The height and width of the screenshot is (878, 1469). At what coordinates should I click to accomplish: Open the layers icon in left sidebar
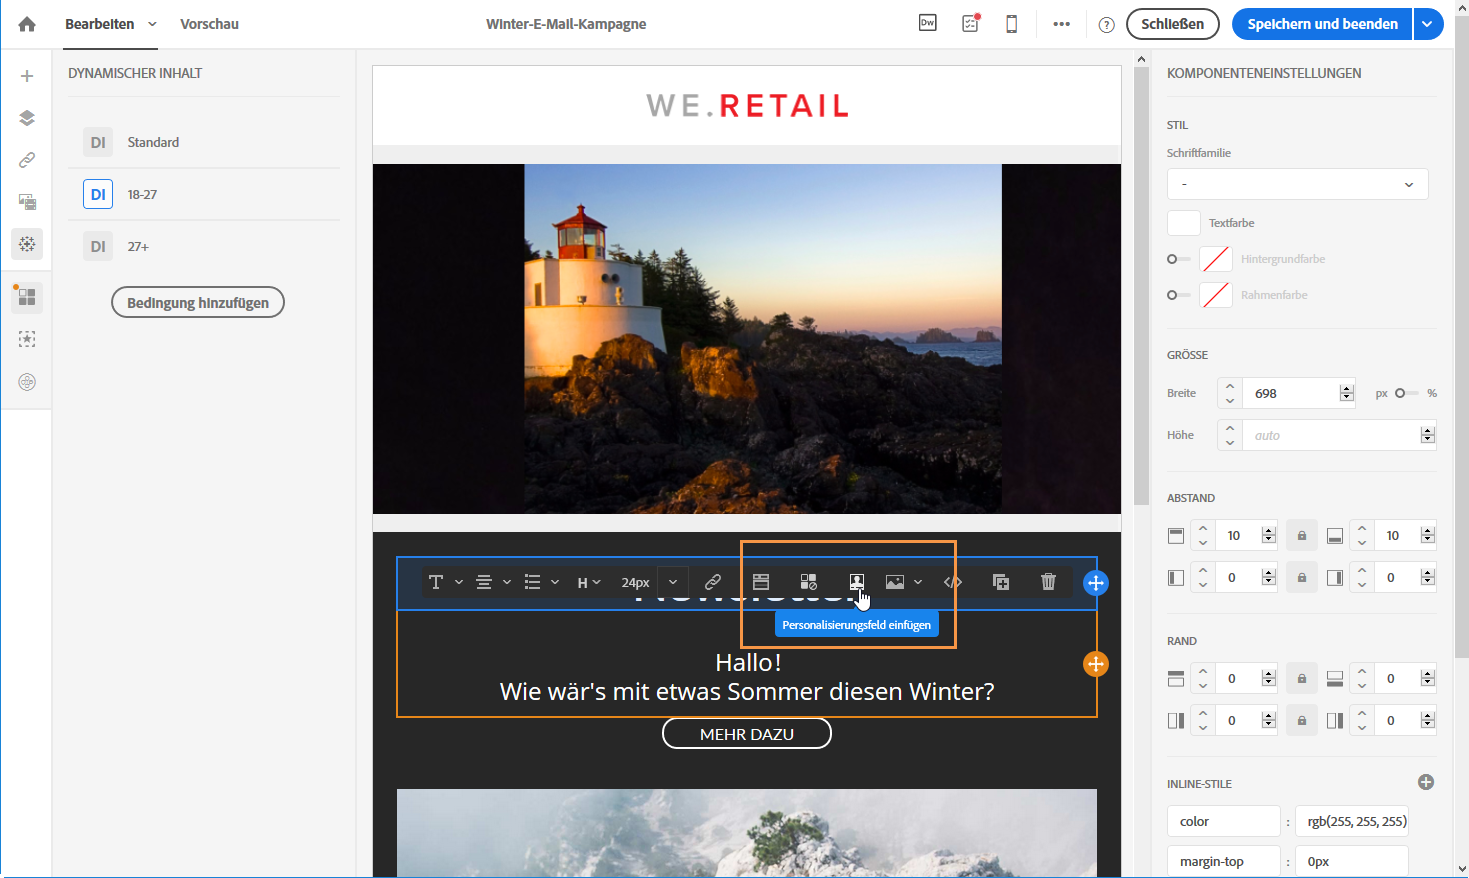point(27,118)
